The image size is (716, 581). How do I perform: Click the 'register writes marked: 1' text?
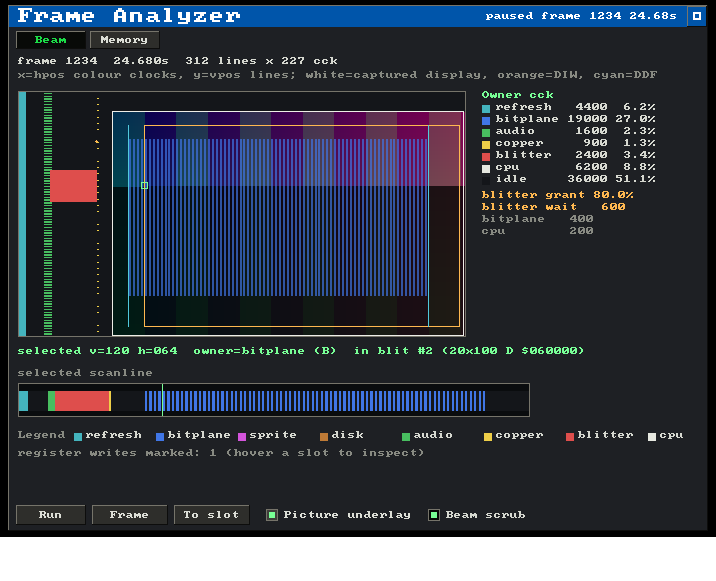point(117,453)
